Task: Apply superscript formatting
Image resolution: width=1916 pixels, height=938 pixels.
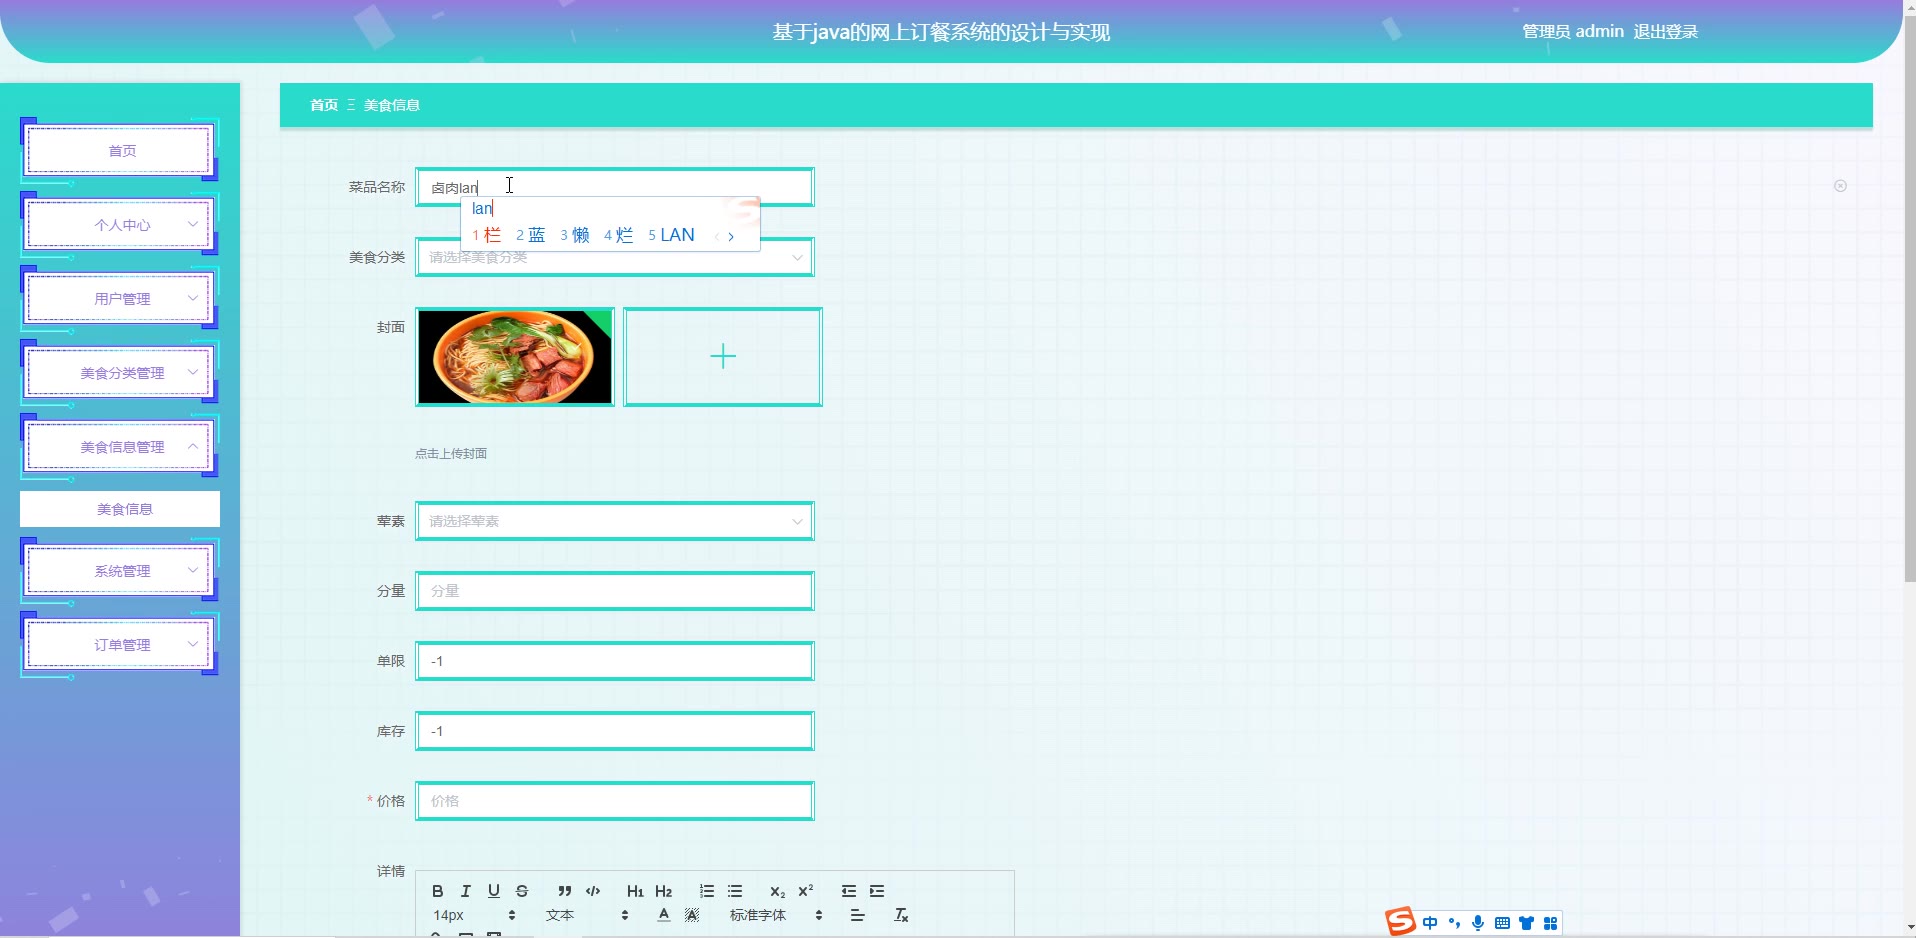Action: [805, 891]
